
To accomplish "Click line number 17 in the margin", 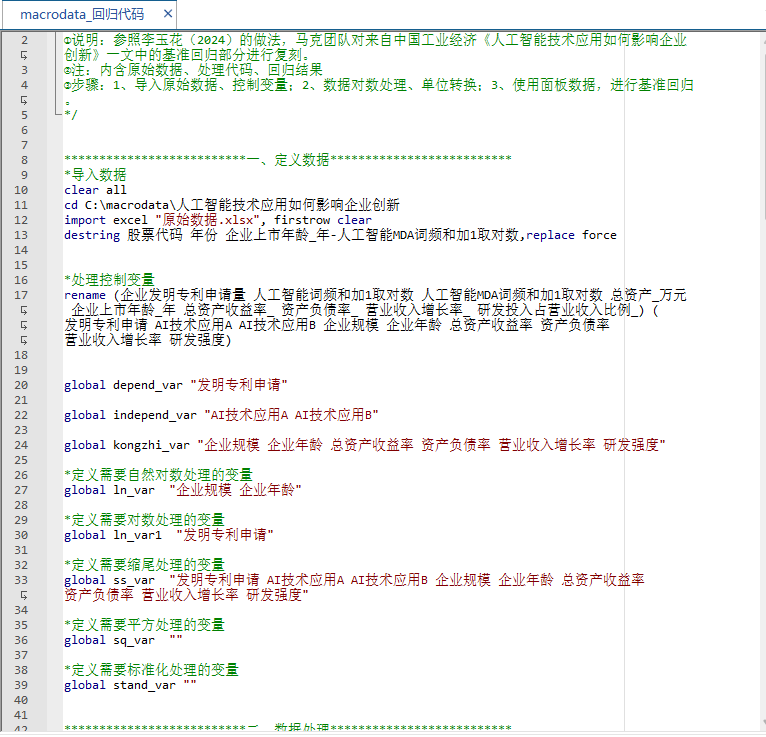I will point(21,295).
